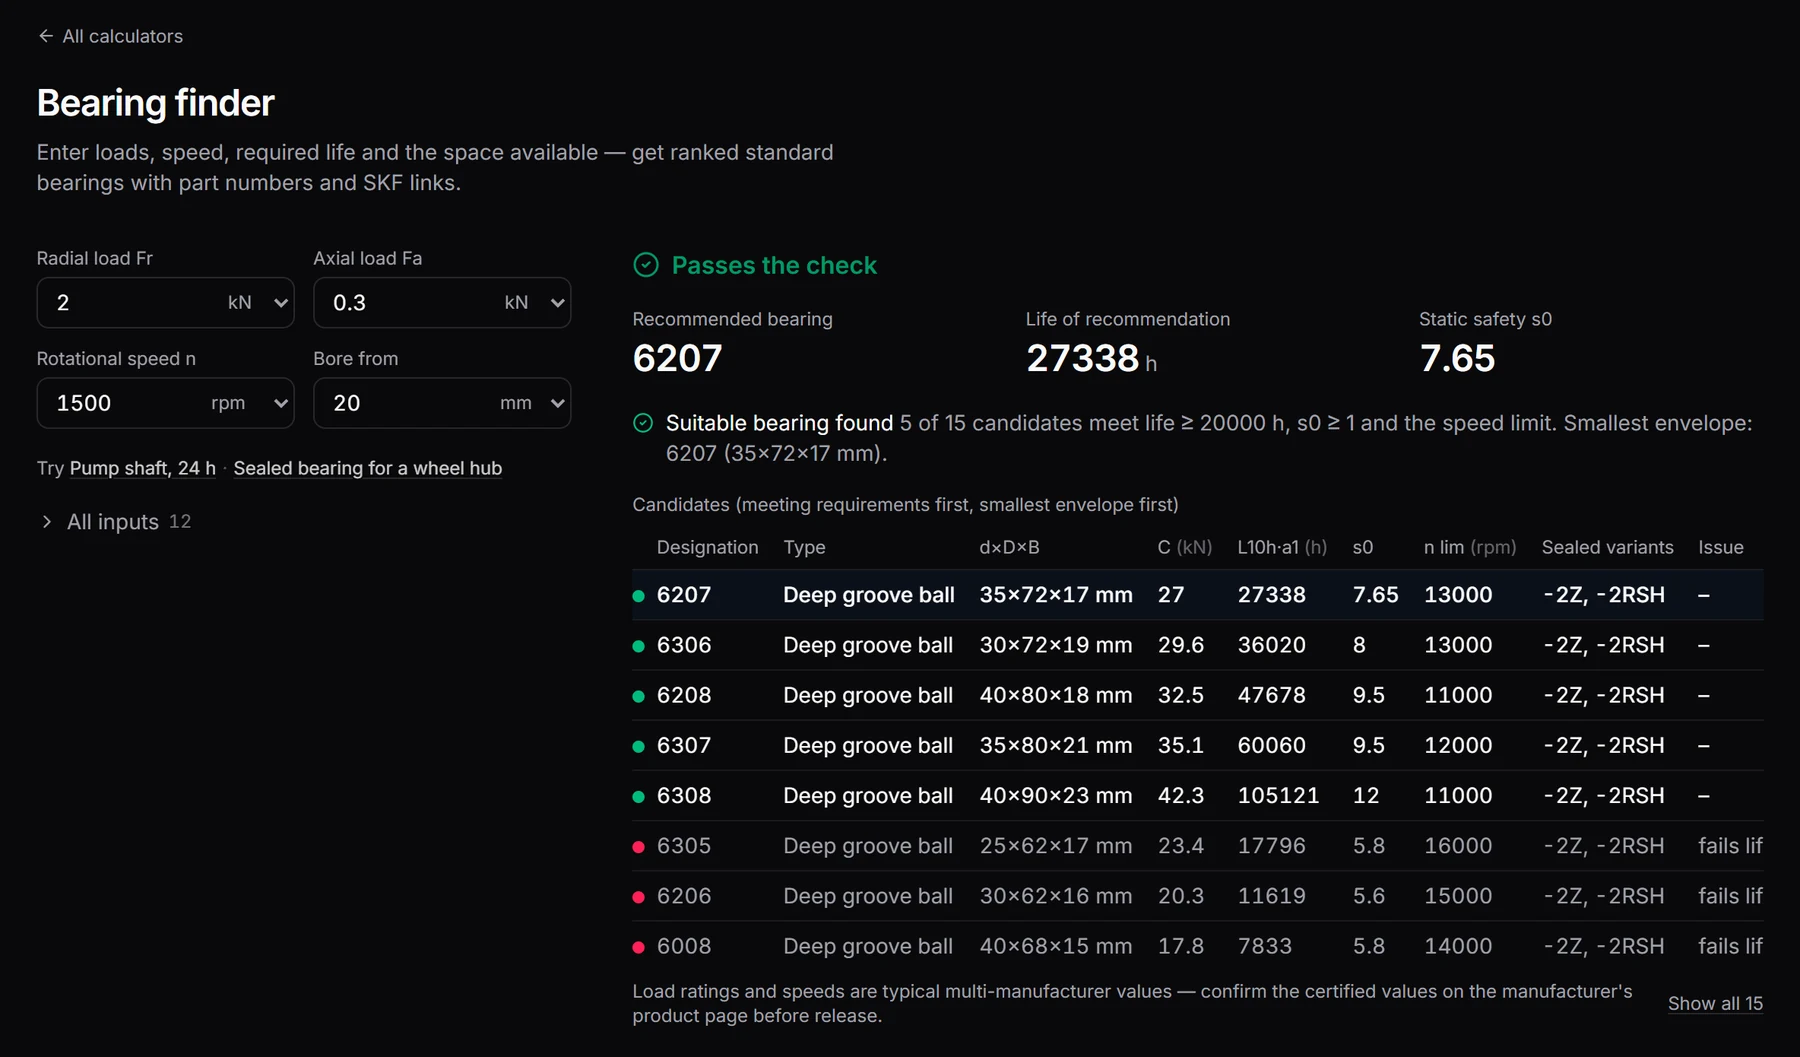Click the n lim (rpm) column header
1800x1057 pixels.
tap(1470, 547)
